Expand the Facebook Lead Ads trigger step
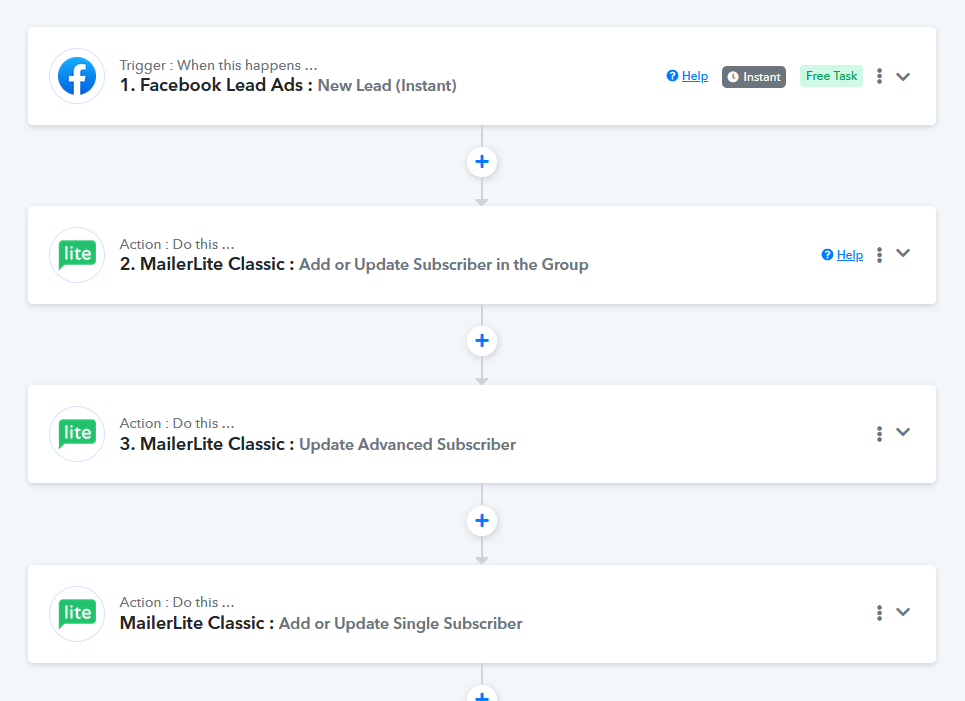965x701 pixels. pyautogui.click(x=903, y=77)
